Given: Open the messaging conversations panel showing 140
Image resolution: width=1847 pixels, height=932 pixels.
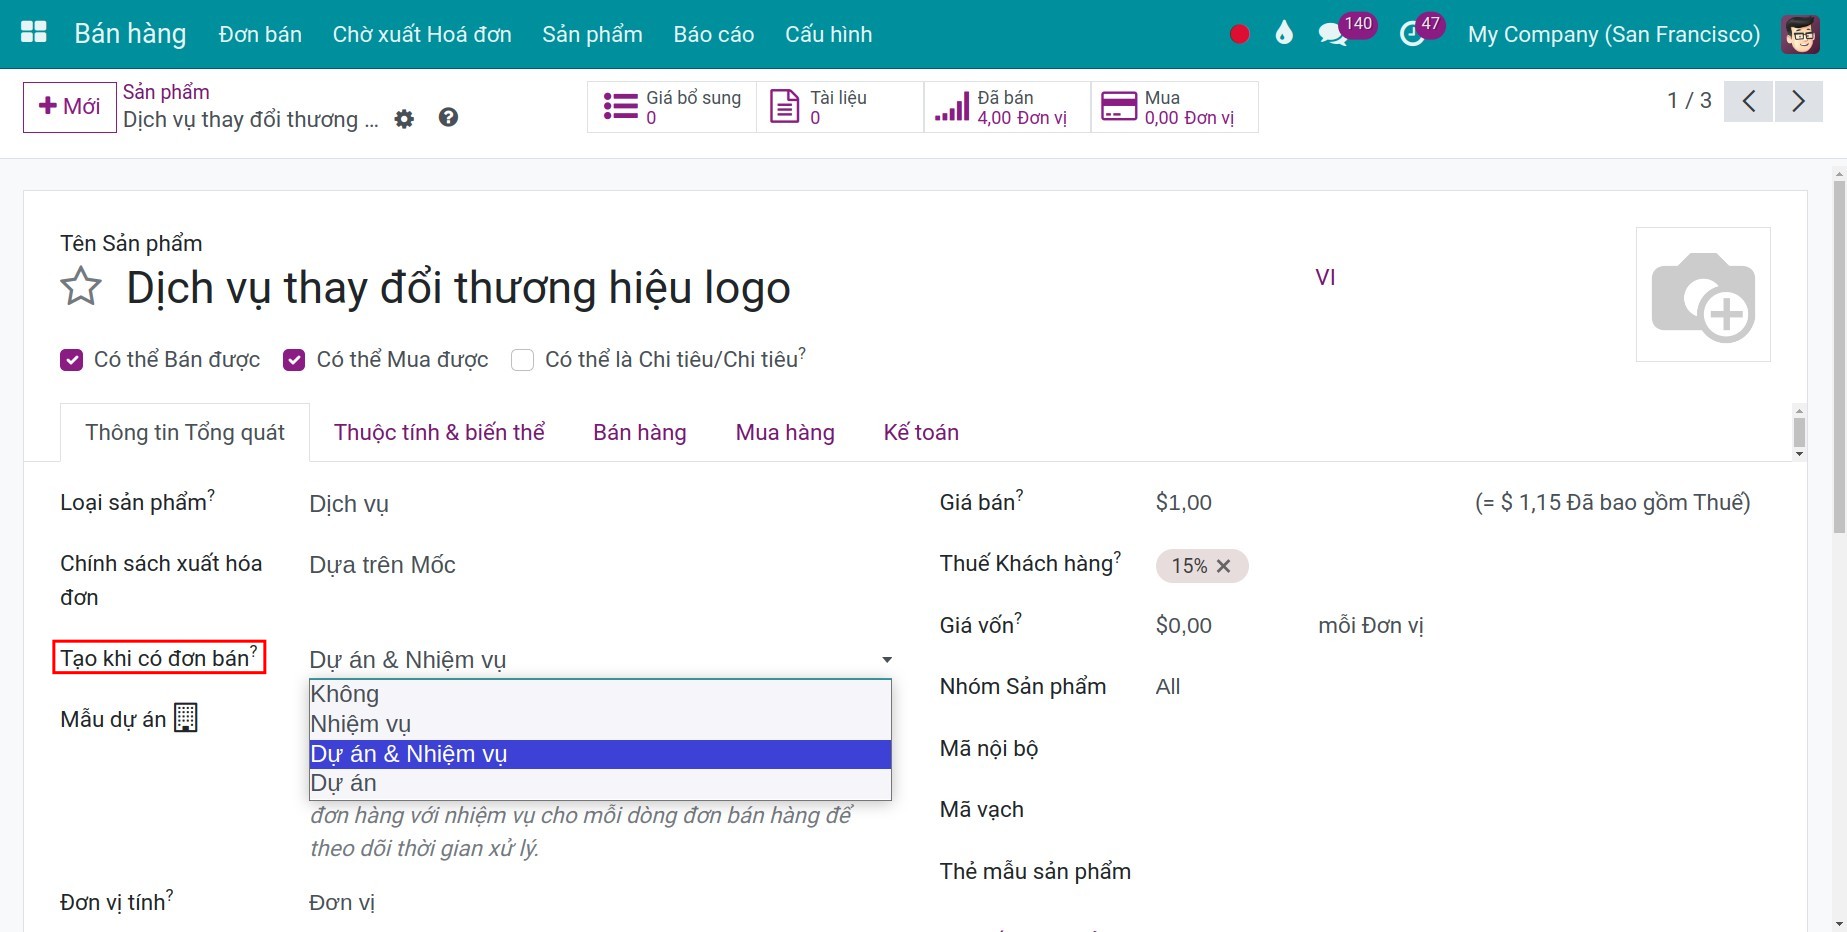Looking at the screenshot, I should click(1333, 34).
